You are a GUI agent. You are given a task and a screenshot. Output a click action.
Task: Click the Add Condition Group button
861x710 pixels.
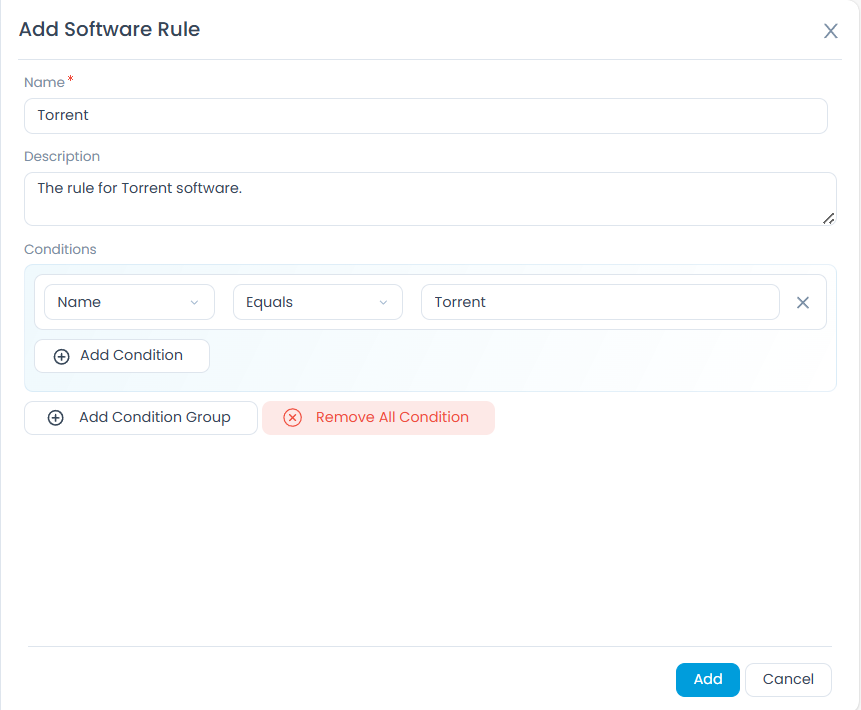coord(140,418)
